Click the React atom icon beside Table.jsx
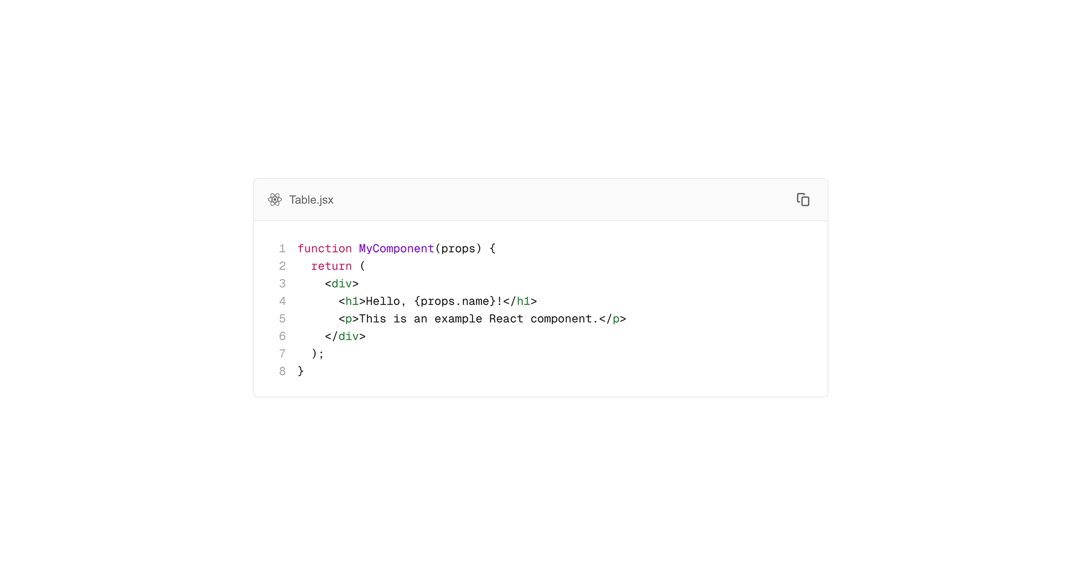 pos(275,200)
